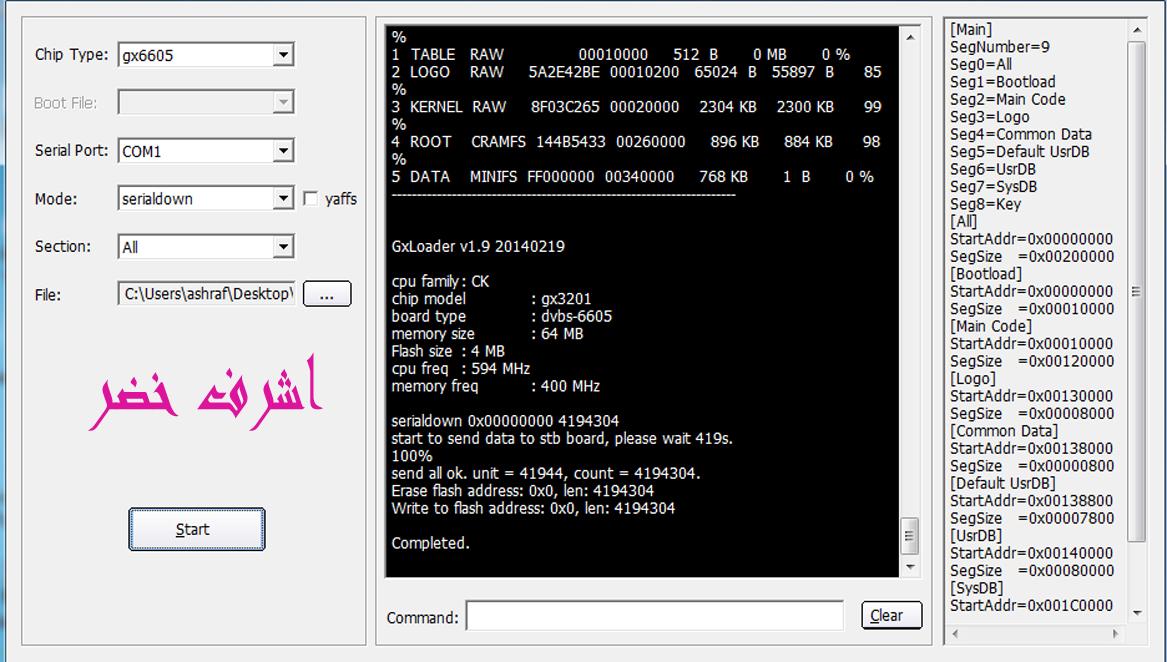Click segment list scrollbar down arrow

coord(1136,614)
